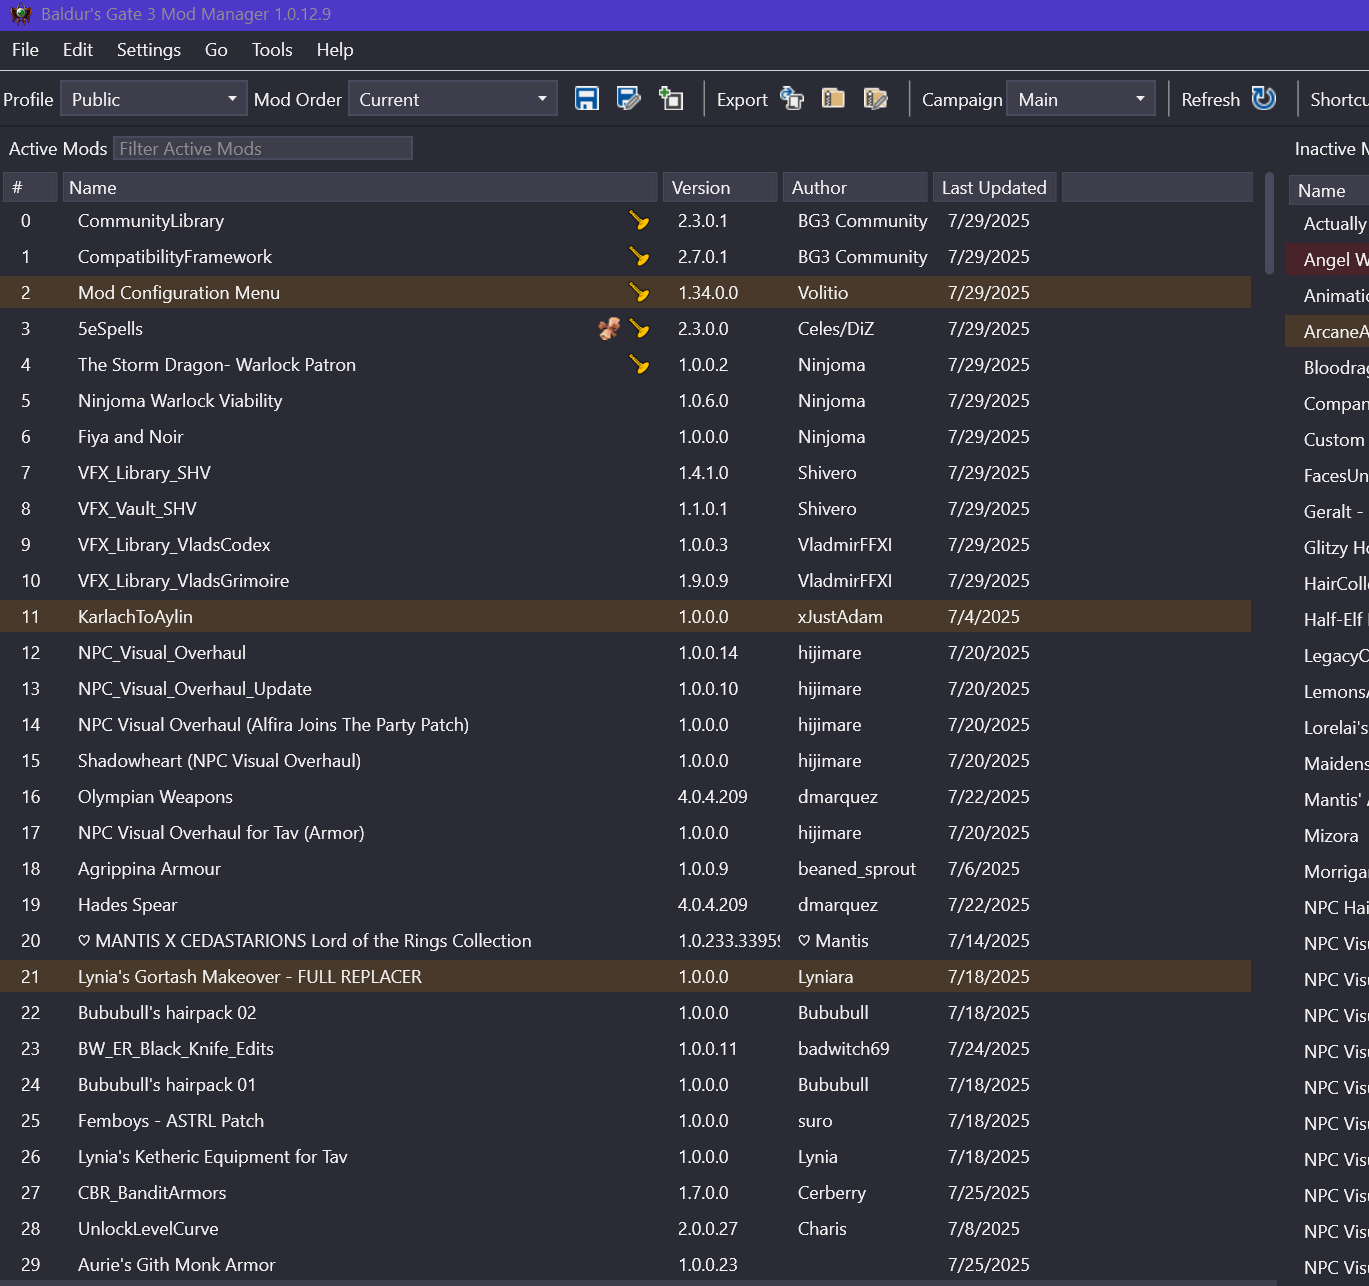Select NPC Visual Overhaul for Tav (Armor)
Screen dimensions: 1369x1286
coord(625,833)
